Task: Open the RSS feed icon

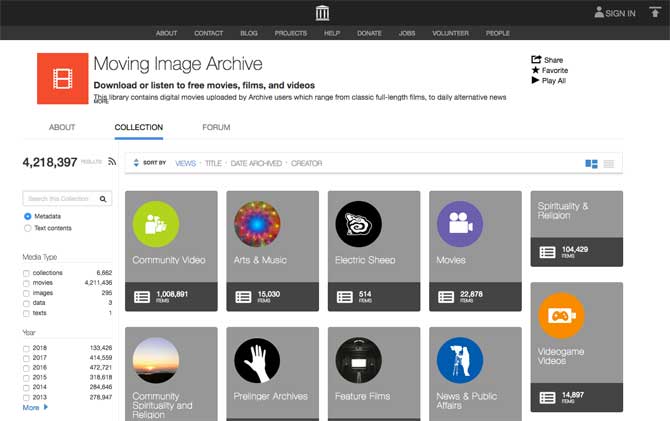Action: point(112,162)
